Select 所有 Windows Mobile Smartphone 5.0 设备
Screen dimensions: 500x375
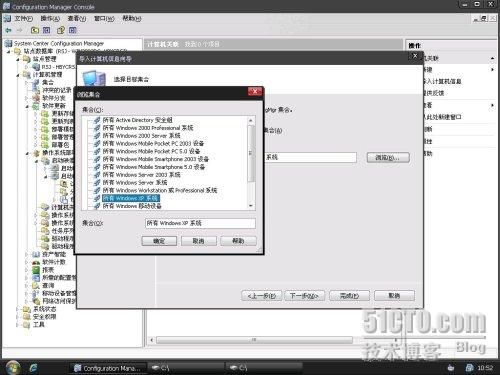[x=154, y=167]
